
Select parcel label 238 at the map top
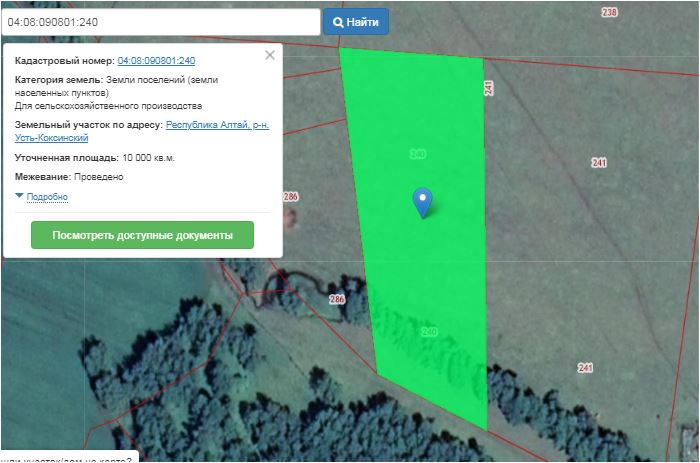tap(610, 12)
